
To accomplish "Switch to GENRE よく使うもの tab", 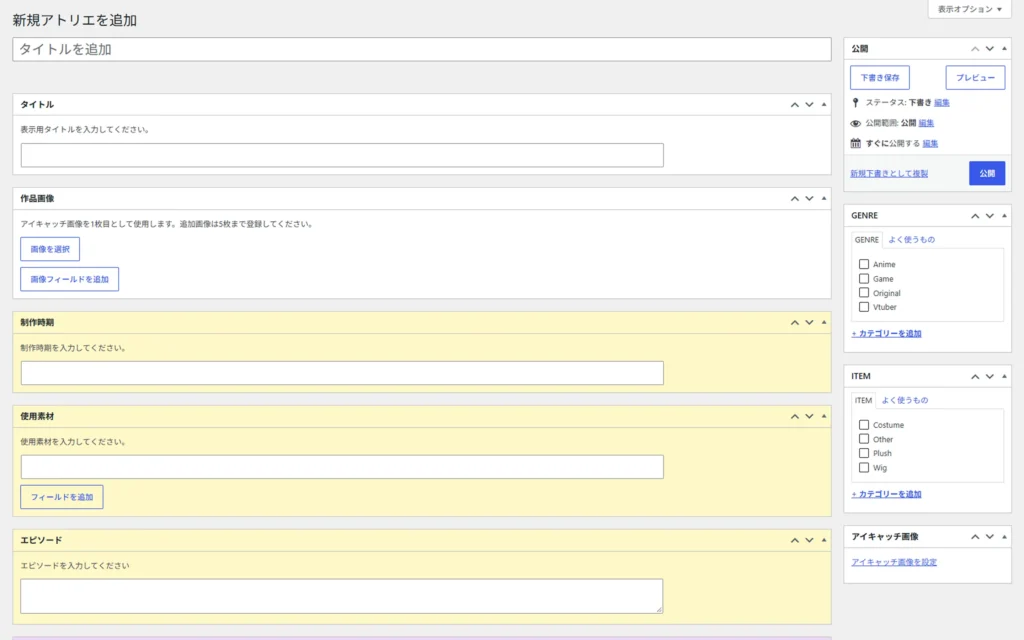I will tap(912, 240).
